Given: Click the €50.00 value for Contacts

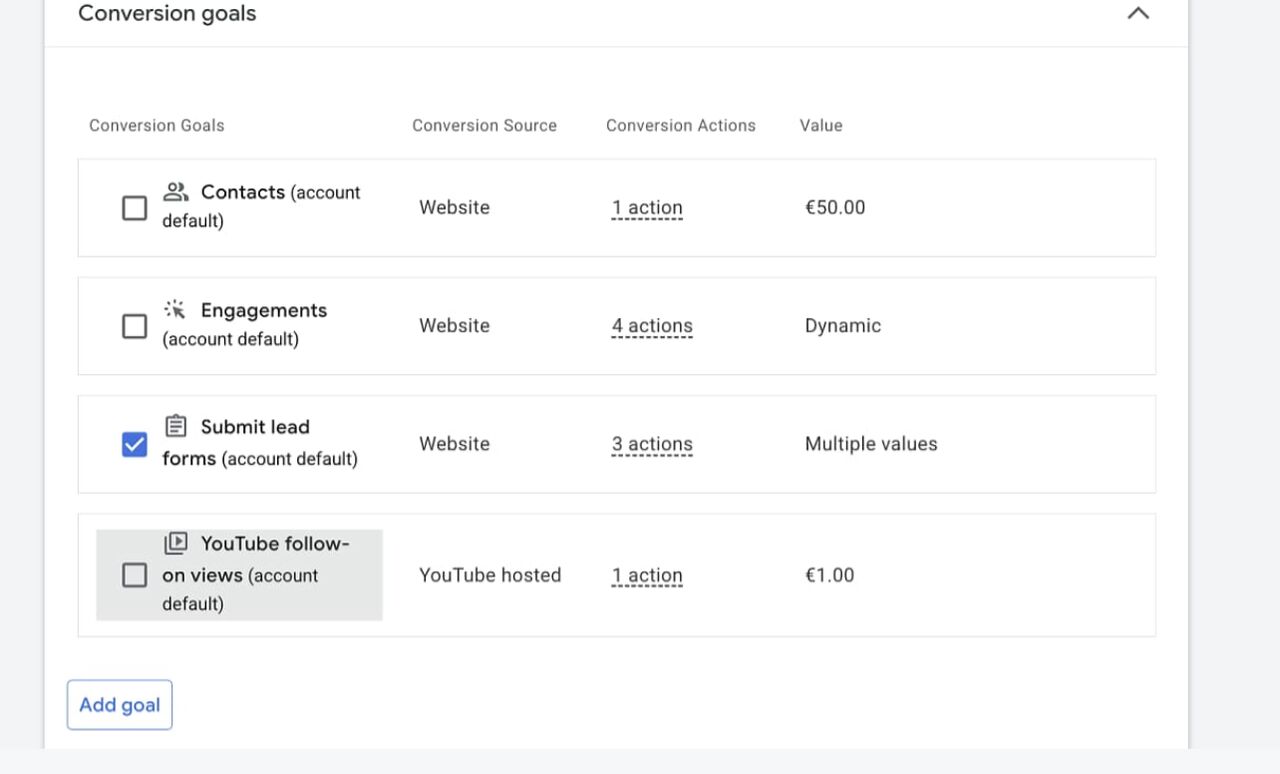Looking at the screenshot, I should click(835, 208).
